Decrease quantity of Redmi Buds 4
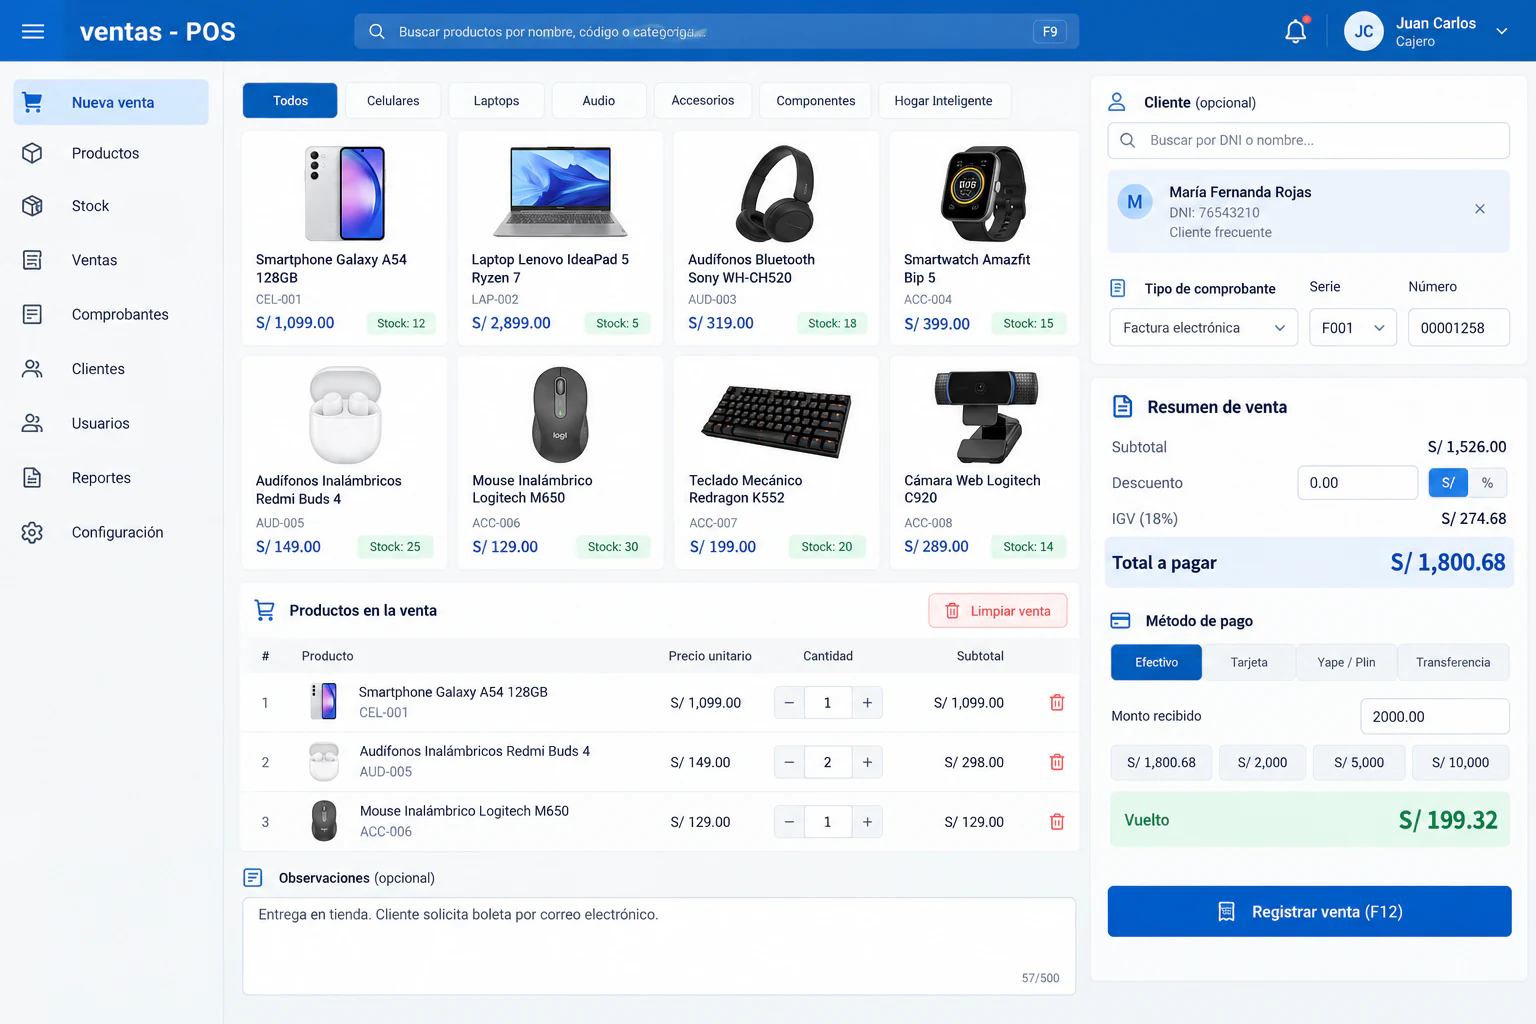Viewport: 1536px width, 1024px height. pyautogui.click(x=789, y=762)
